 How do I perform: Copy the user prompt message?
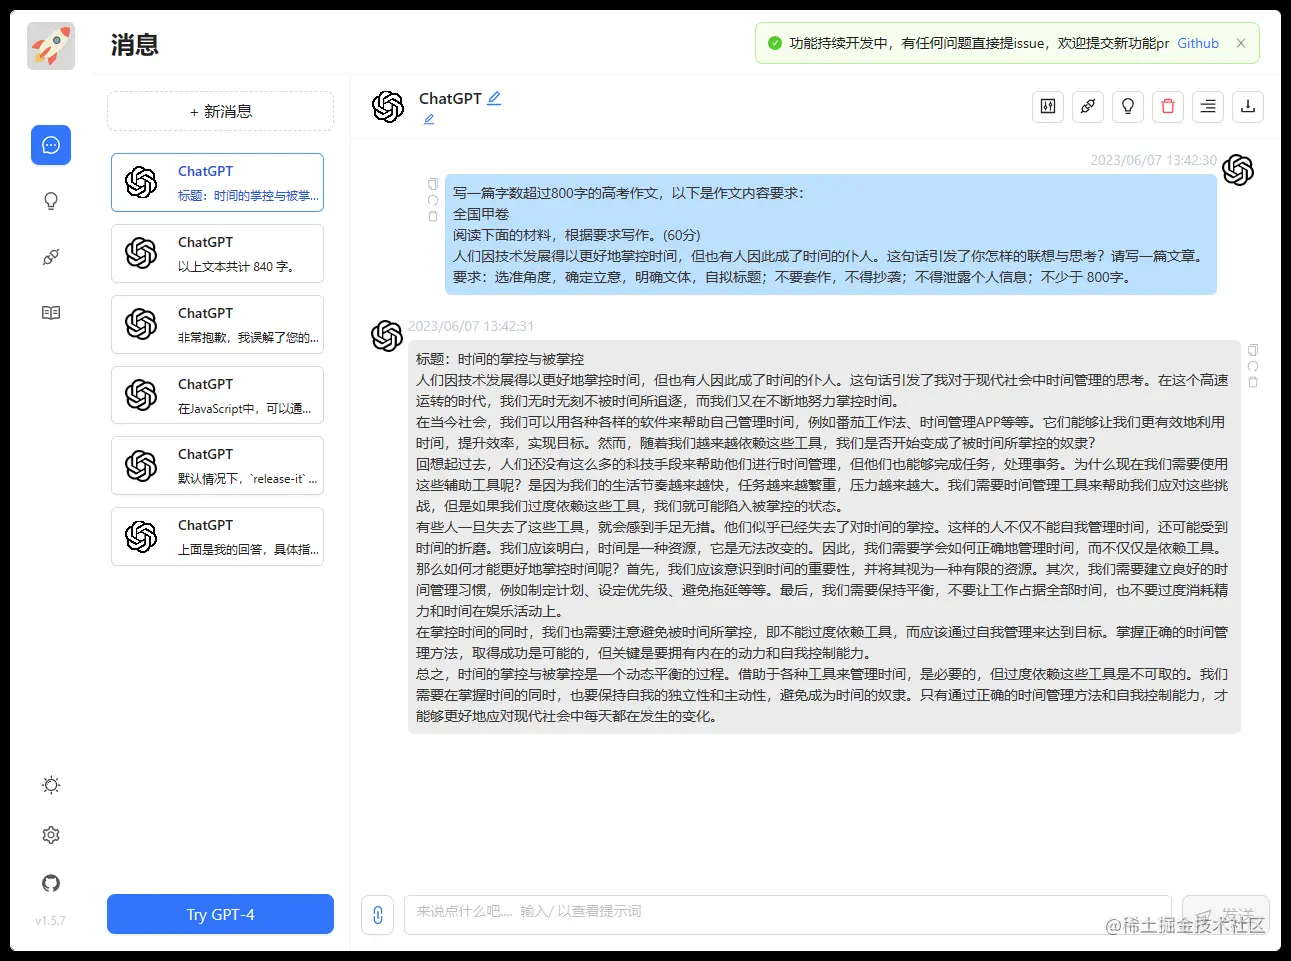pos(433,184)
